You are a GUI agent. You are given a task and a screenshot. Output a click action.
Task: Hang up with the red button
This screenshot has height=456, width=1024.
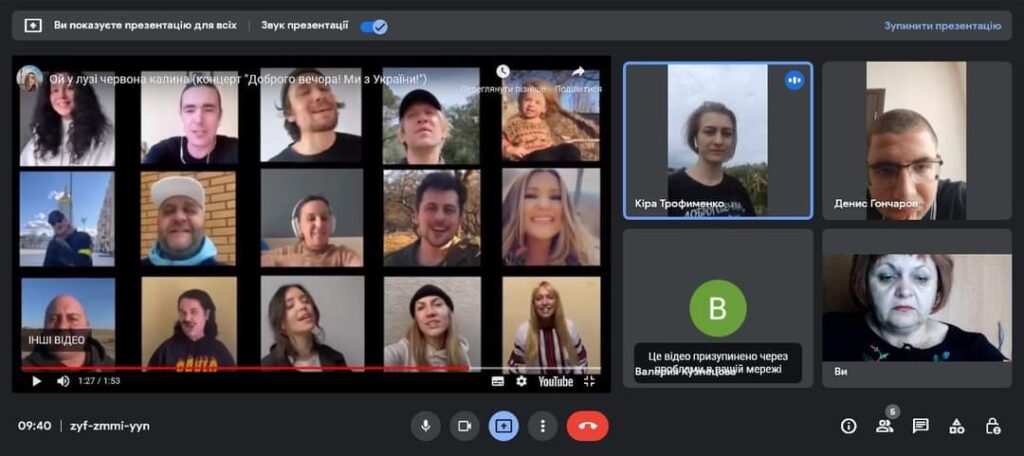pyautogui.click(x=587, y=426)
